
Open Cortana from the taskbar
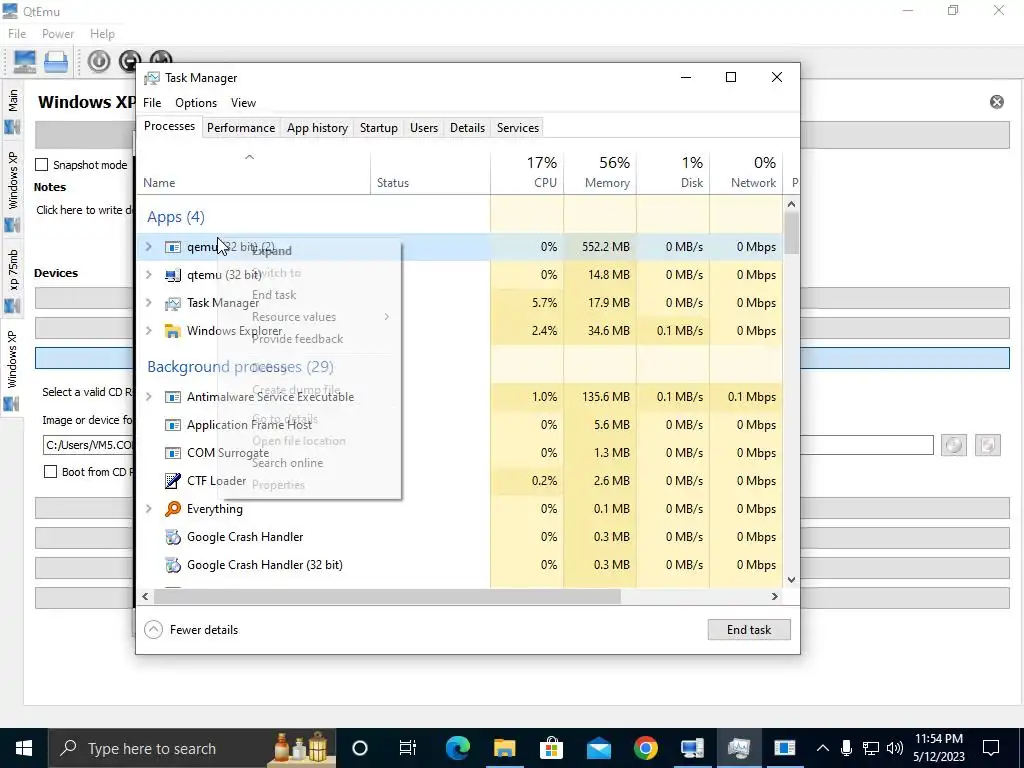(360, 748)
